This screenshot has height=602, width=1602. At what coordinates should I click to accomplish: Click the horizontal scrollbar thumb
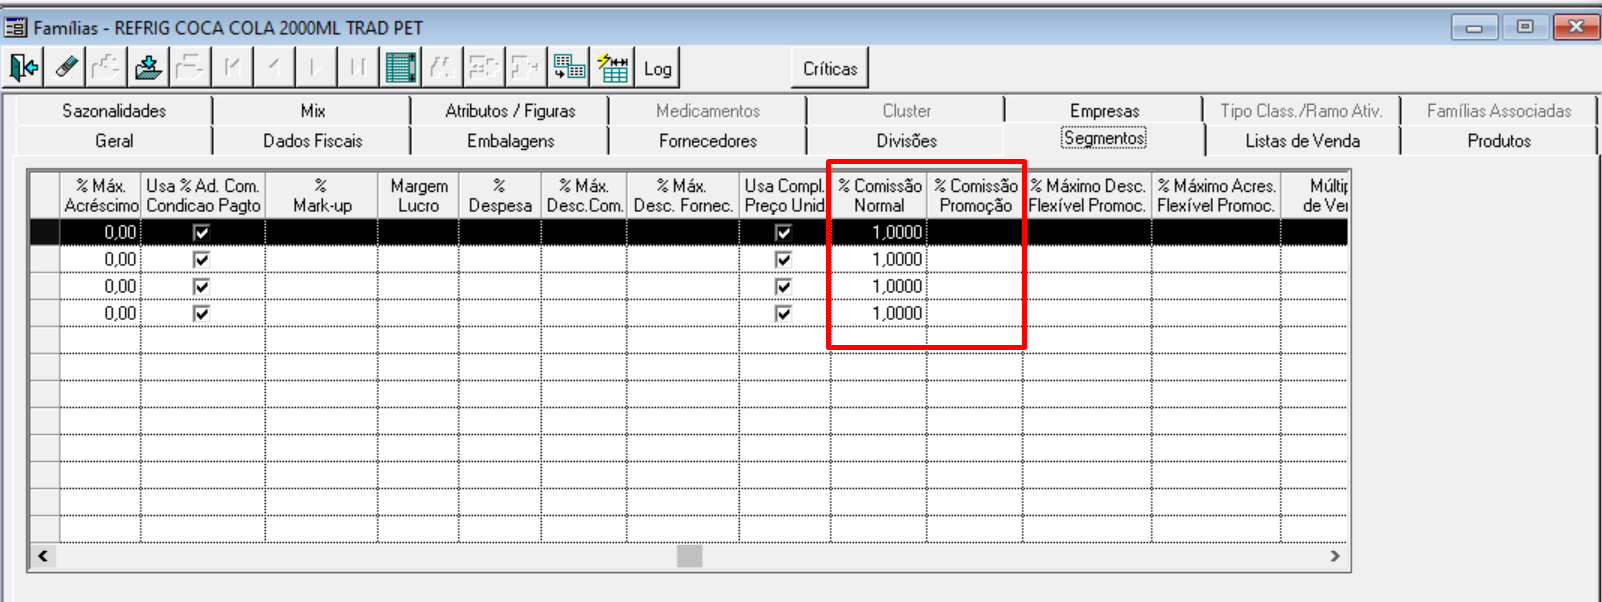coord(690,556)
